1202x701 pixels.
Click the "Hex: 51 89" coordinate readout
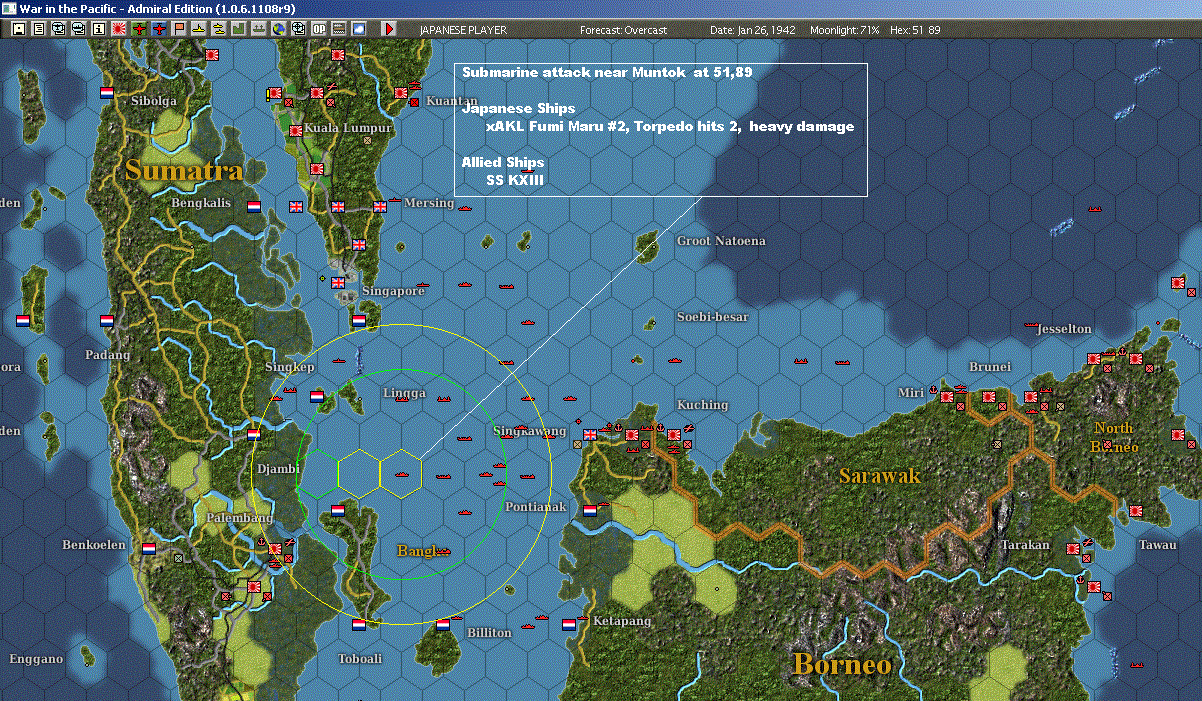click(914, 30)
